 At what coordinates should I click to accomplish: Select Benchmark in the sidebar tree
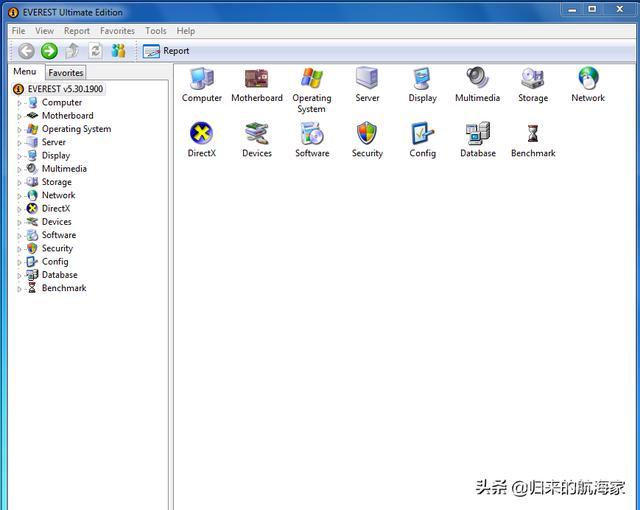[64, 288]
